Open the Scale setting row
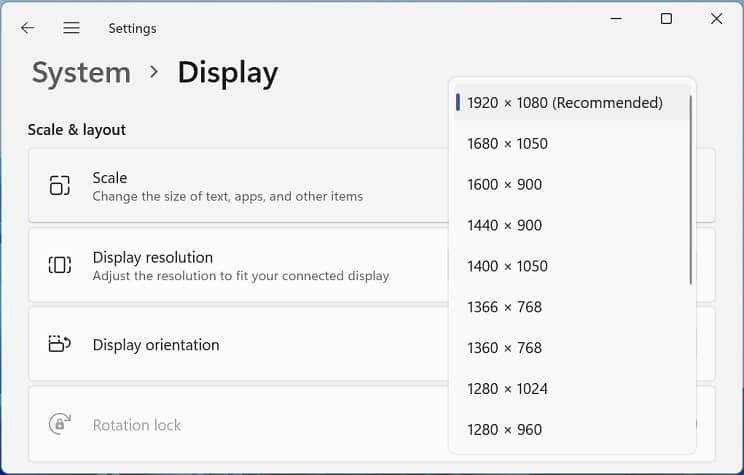The image size is (744, 475). 372,185
